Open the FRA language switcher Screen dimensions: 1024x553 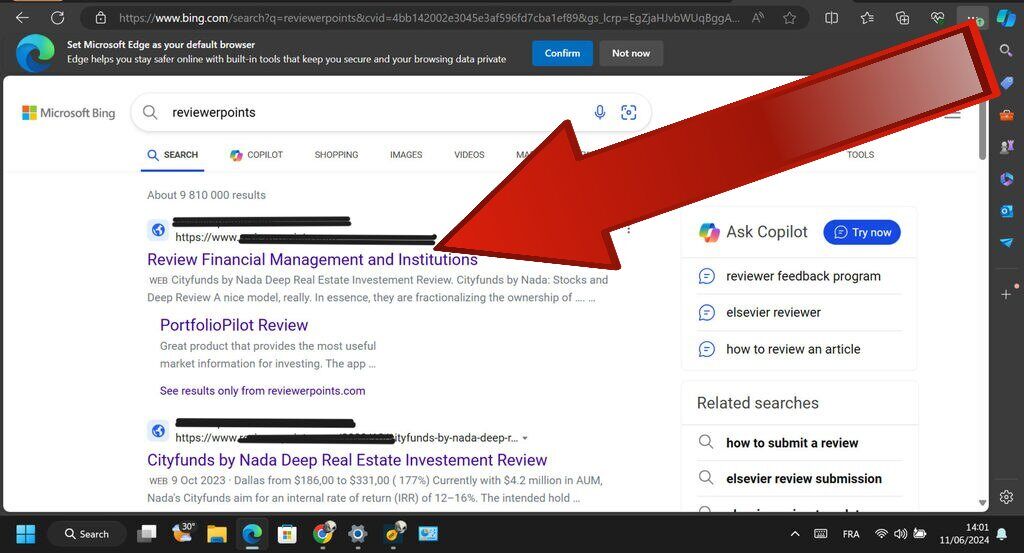coord(851,534)
